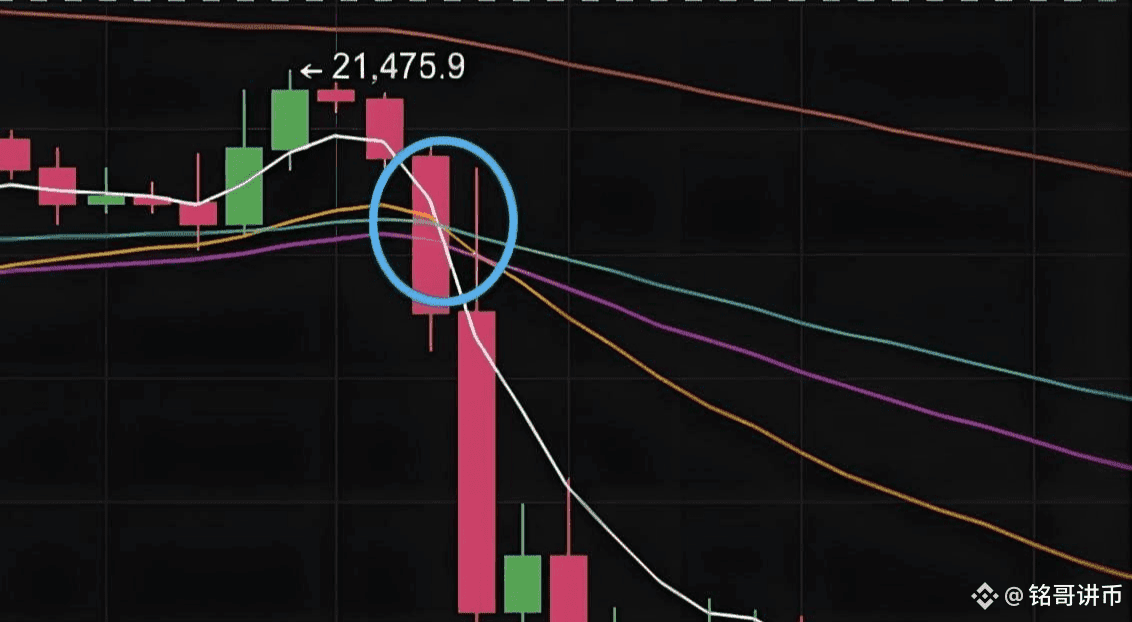Click the tiny green candle on the left

point(106,200)
